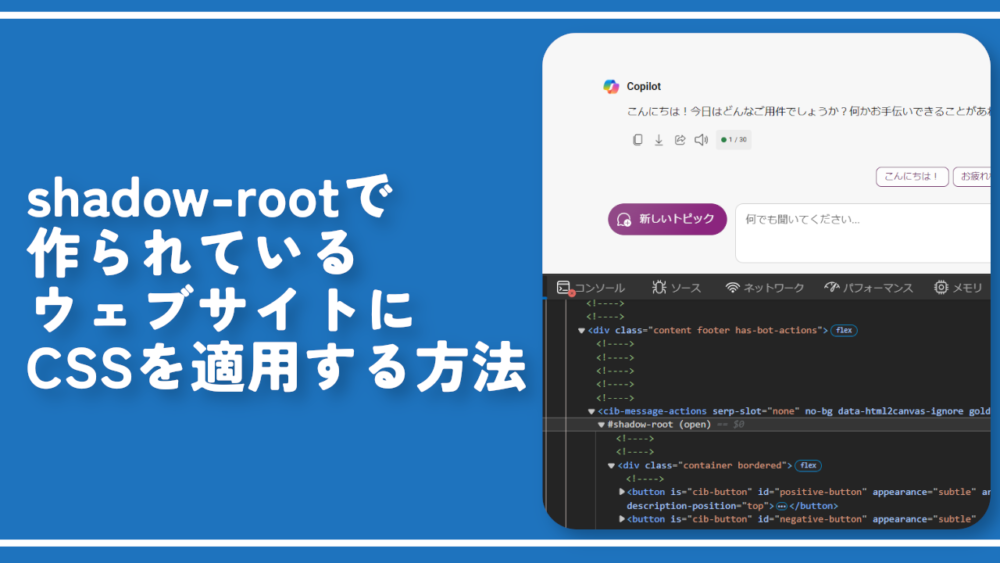Open the コンソール DevTools tab
The height and width of the screenshot is (563, 1000).
point(591,288)
